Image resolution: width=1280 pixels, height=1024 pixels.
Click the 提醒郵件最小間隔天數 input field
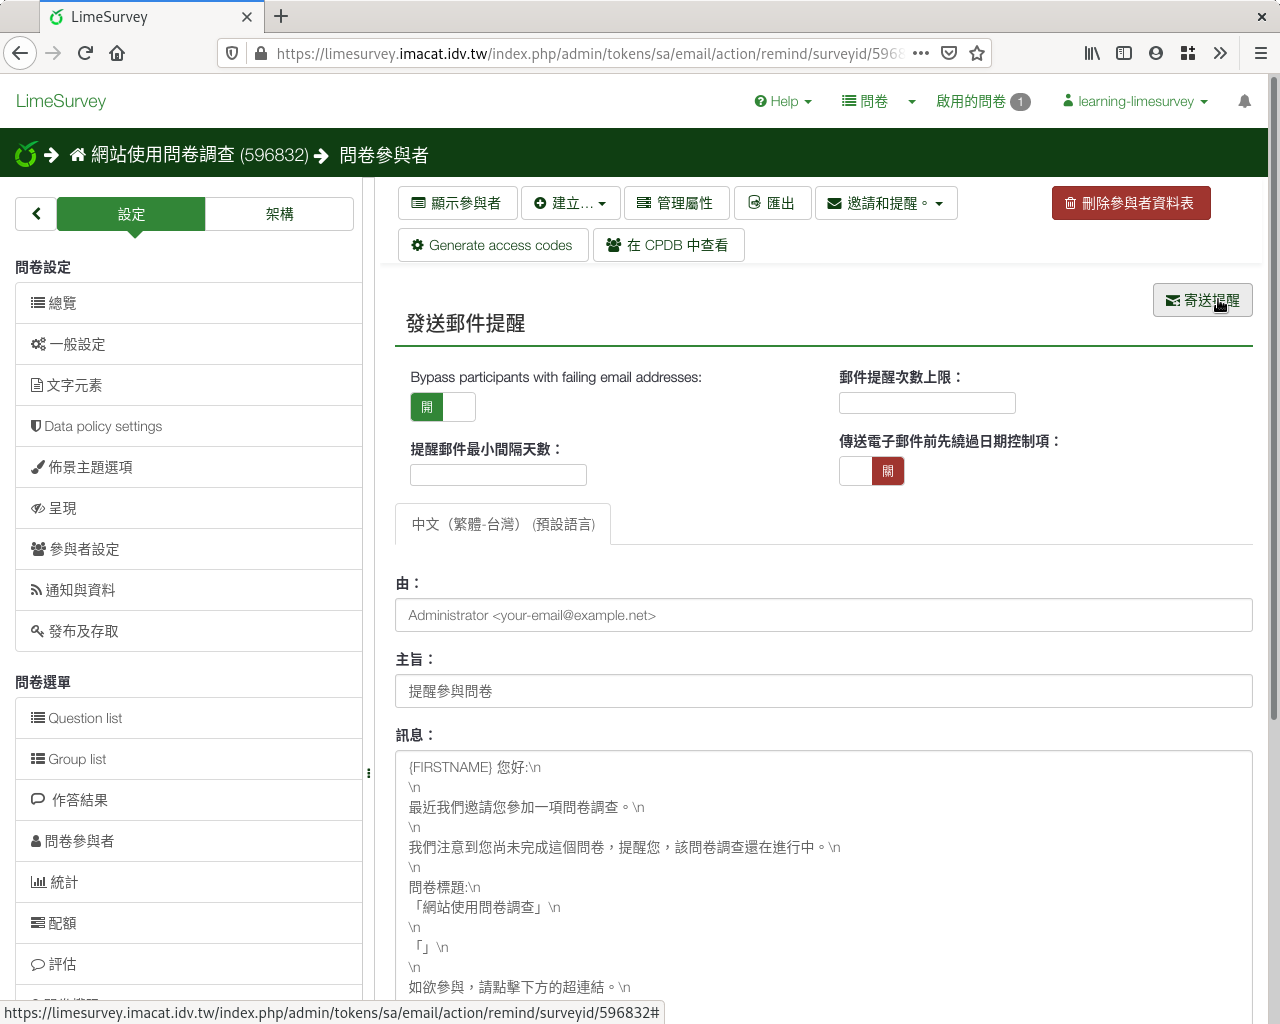pyautogui.click(x=498, y=475)
